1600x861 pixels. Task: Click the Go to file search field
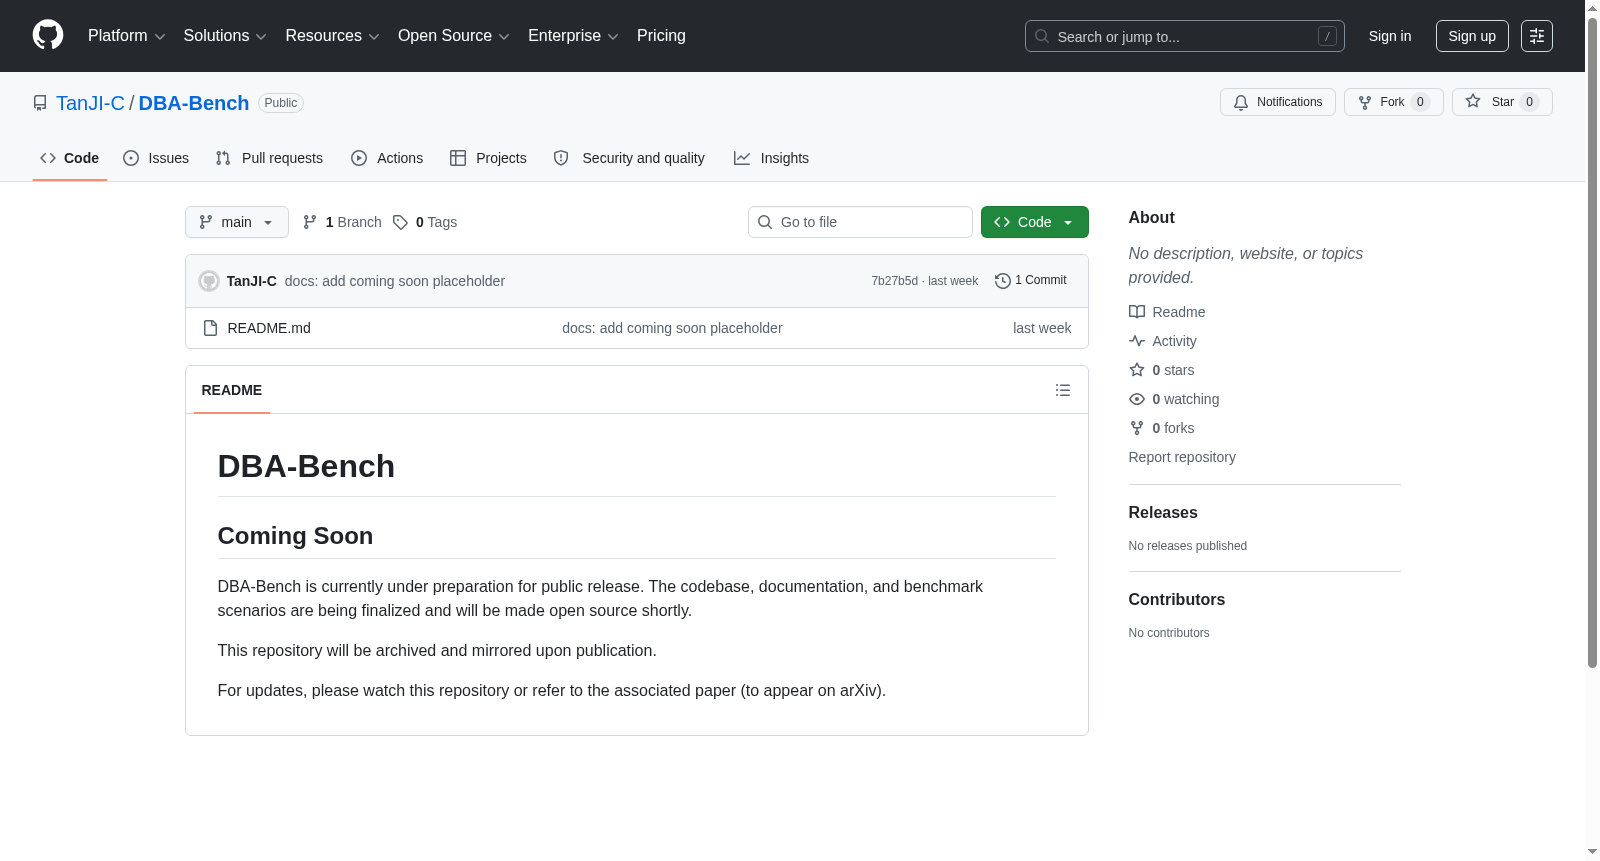pyautogui.click(x=860, y=222)
